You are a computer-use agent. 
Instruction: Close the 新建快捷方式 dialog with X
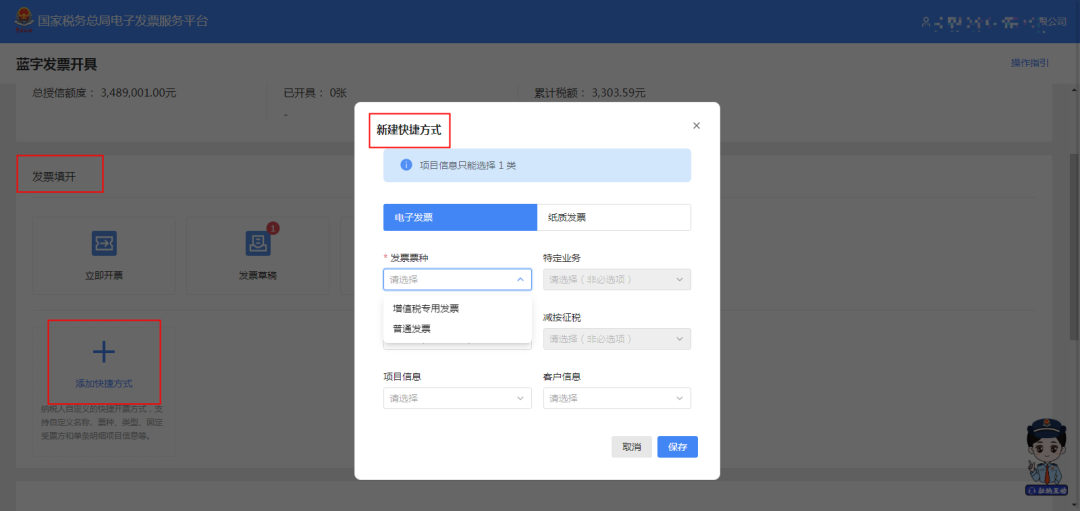[x=696, y=126]
